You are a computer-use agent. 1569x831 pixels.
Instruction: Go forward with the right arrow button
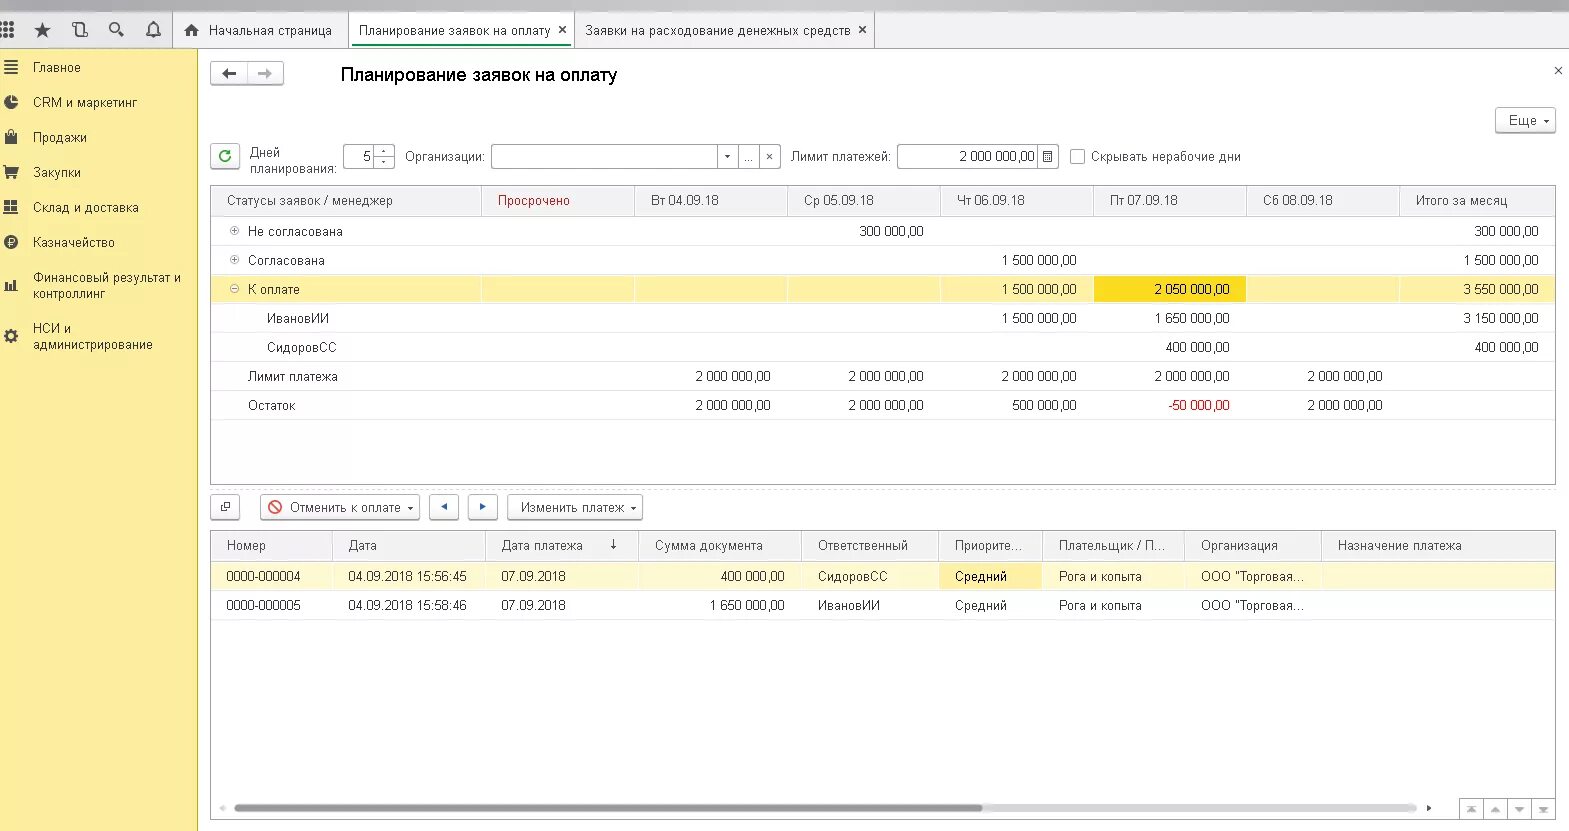(265, 73)
